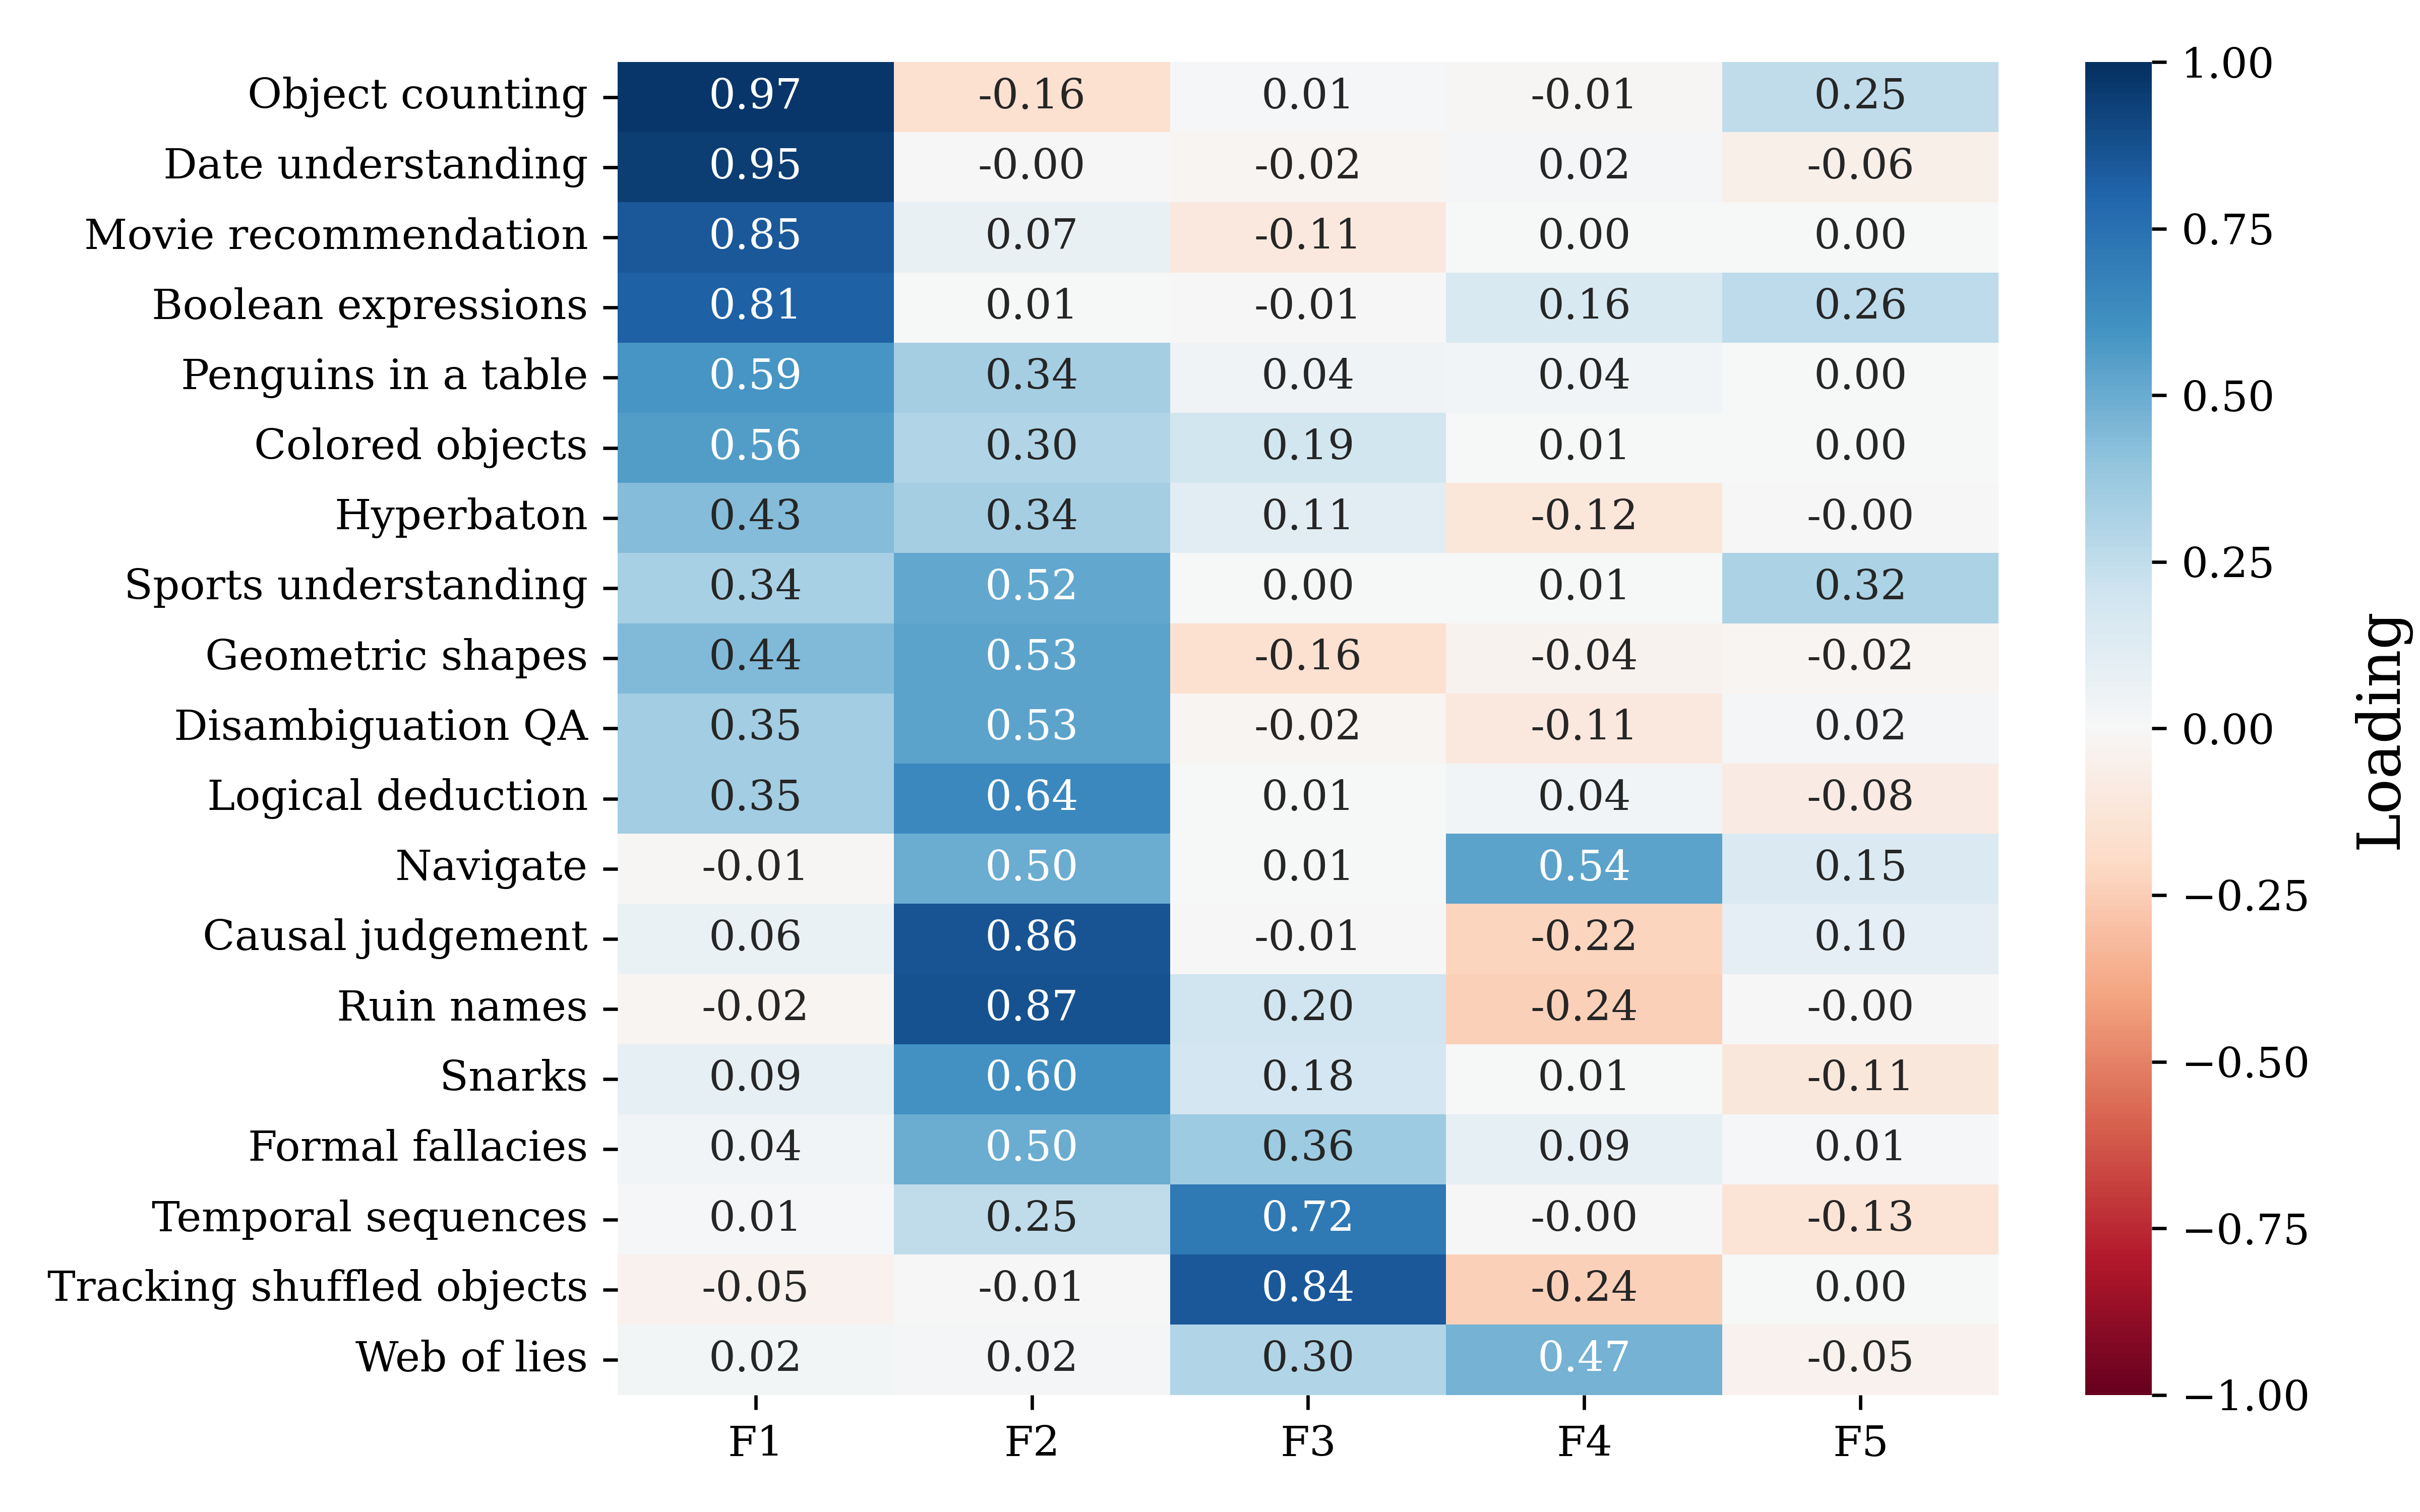The height and width of the screenshot is (1512, 2420).
Task: Click the F1 column label
Action: point(755,1442)
